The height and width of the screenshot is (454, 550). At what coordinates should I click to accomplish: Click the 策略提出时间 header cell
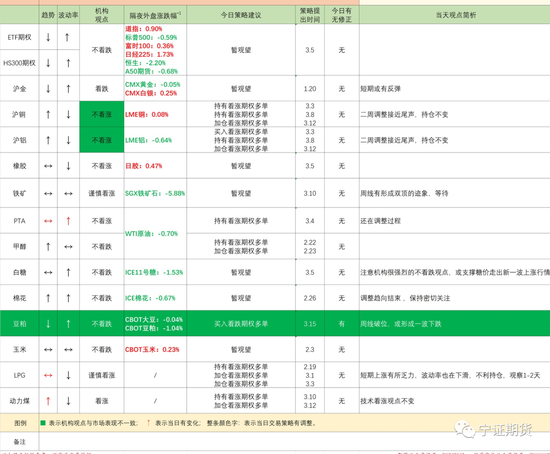pos(310,15)
